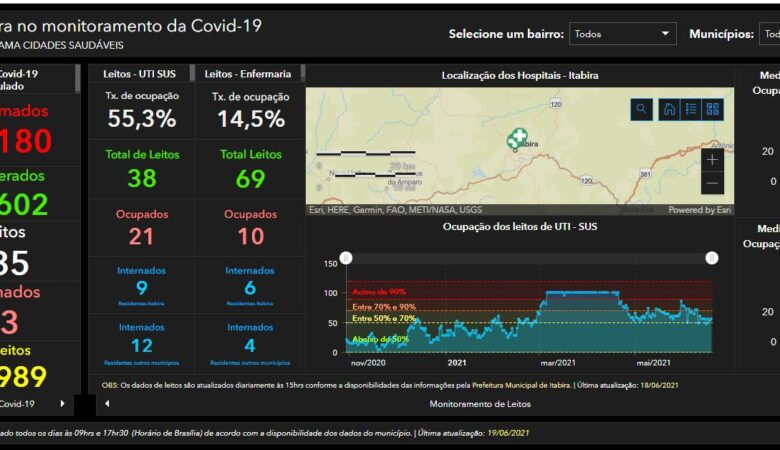Click the left arrow beside Monitoramento de Leitos

(x=108, y=404)
